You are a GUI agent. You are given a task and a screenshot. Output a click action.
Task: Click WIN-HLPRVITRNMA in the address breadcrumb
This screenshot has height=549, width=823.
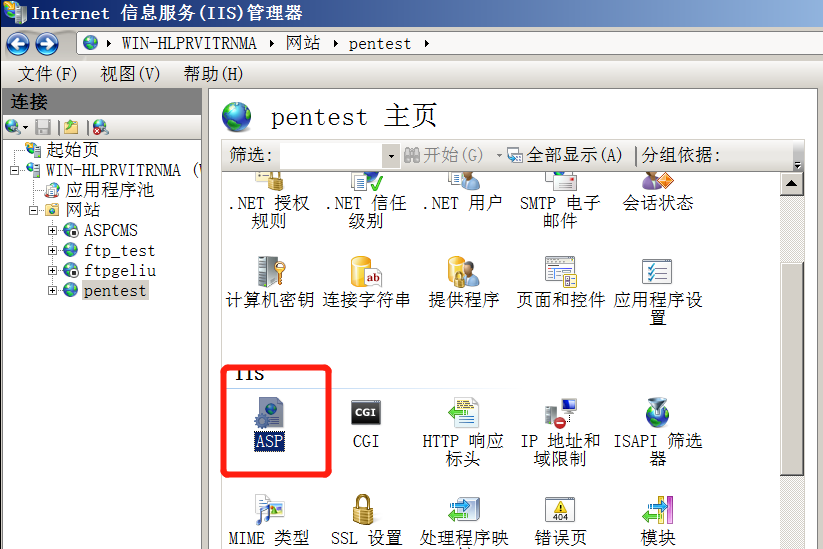coord(189,43)
